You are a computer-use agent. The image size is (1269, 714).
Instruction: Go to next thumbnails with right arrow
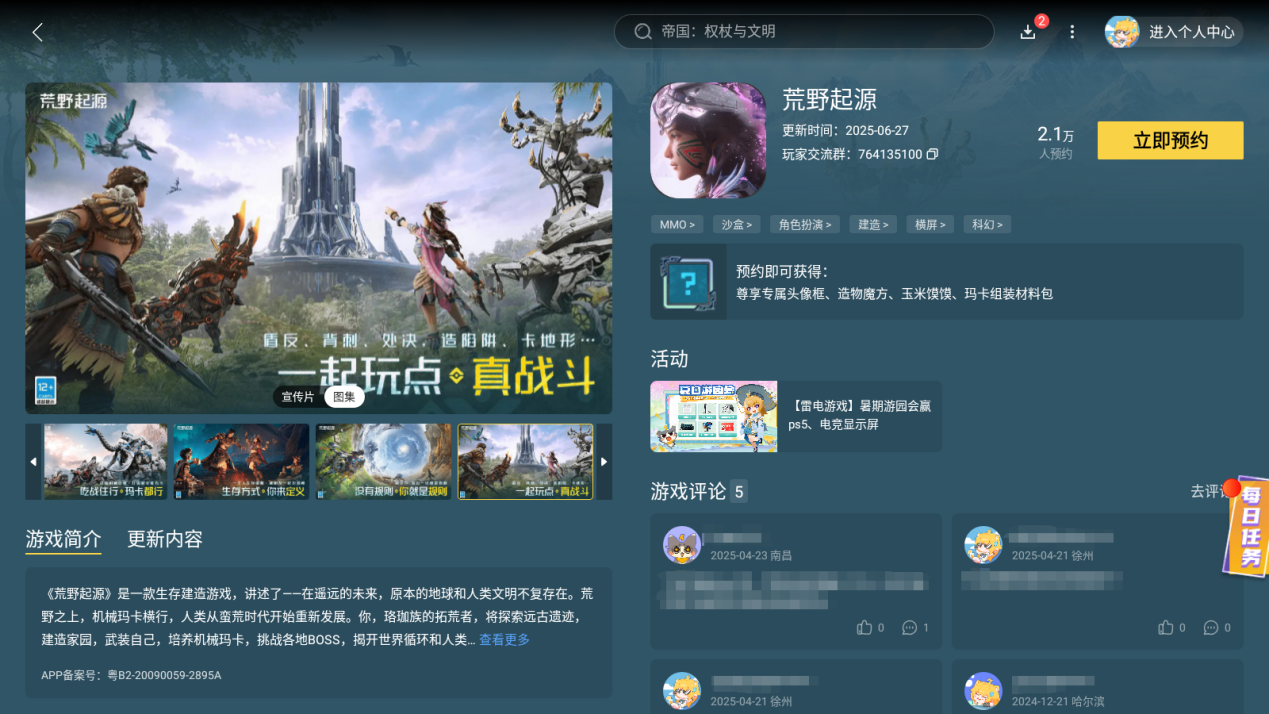coord(604,462)
